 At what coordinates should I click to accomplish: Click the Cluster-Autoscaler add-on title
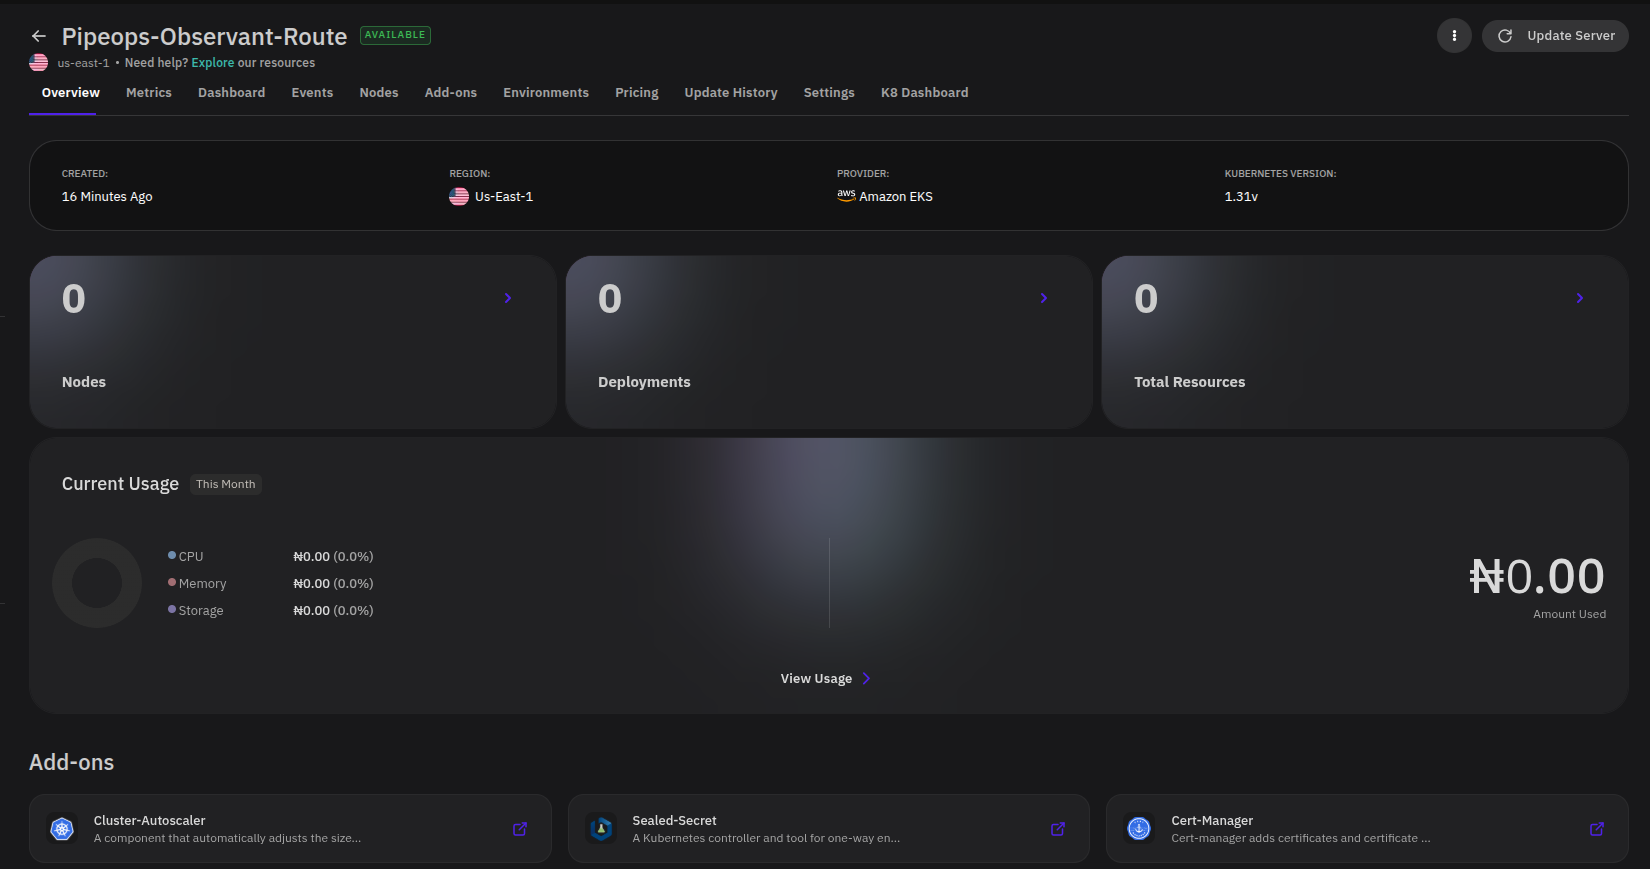click(150, 821)
